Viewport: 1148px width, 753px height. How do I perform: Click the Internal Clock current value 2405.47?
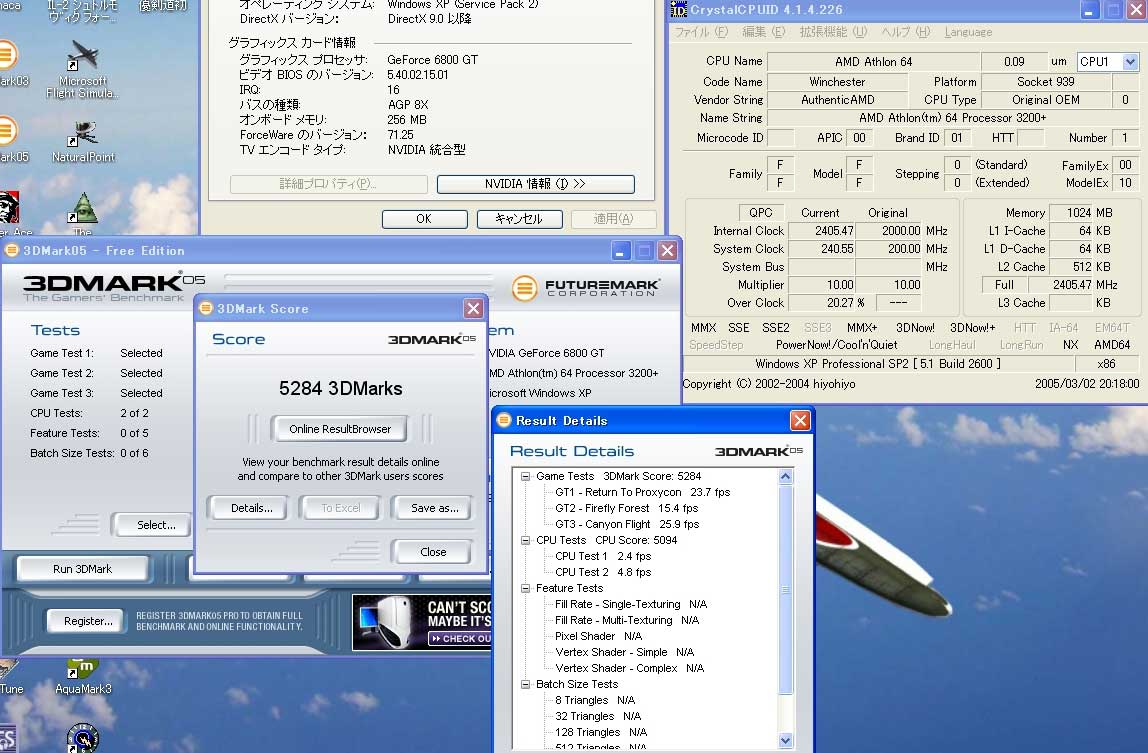pos(821,231)
